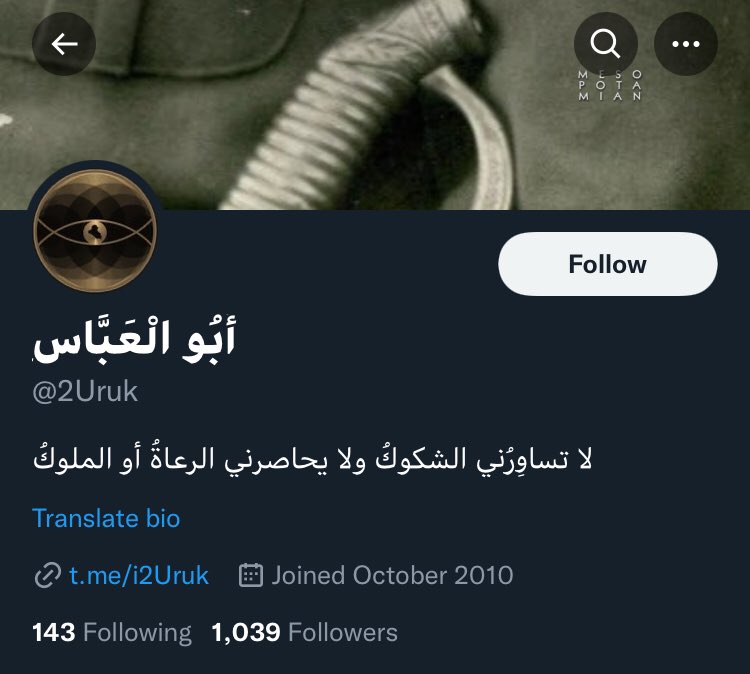The width and height of the screenshot is (750, 674).
Task: Click the Arabic display name heading
Action: [x=134, y=340]
